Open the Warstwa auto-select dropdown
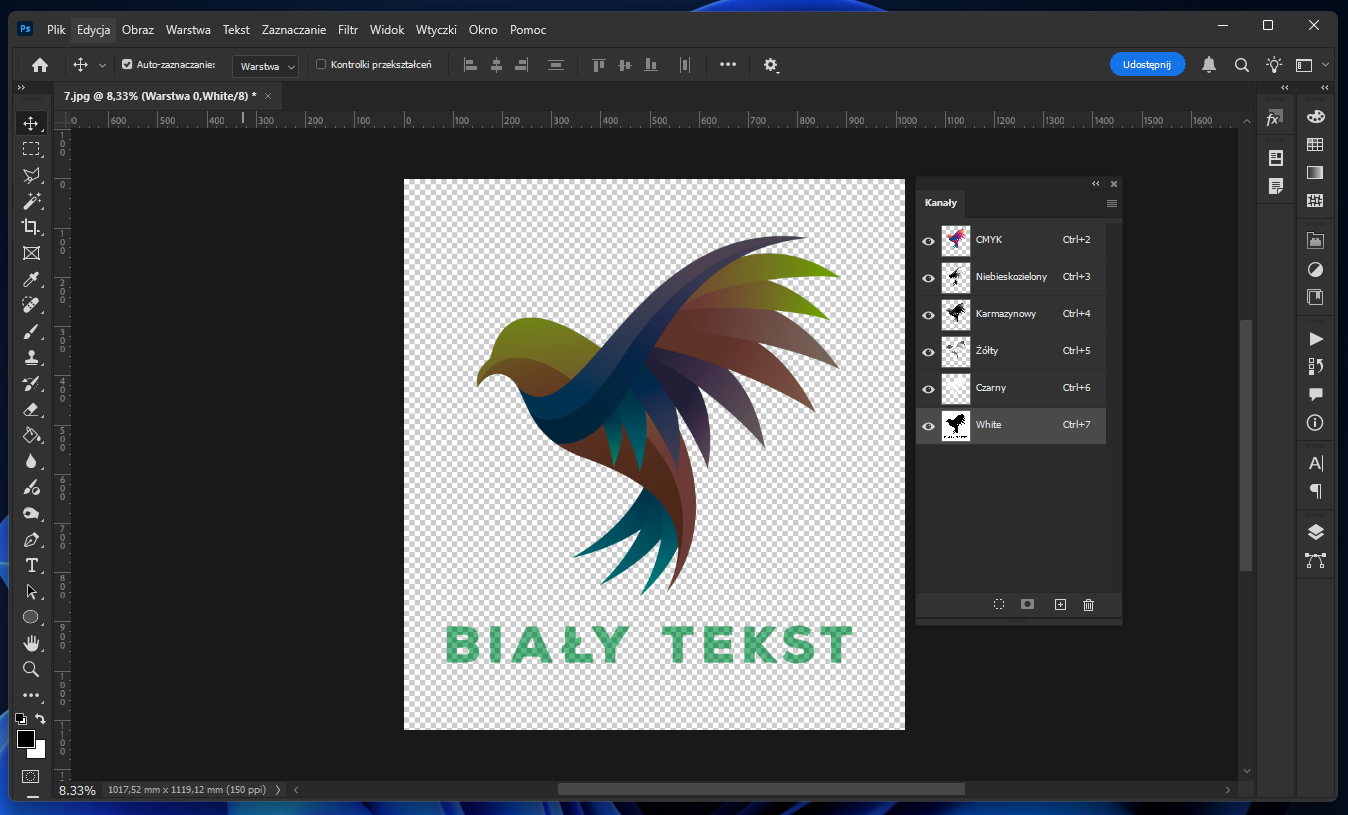The image size is (1348, 815). click(x=266, y=66)
